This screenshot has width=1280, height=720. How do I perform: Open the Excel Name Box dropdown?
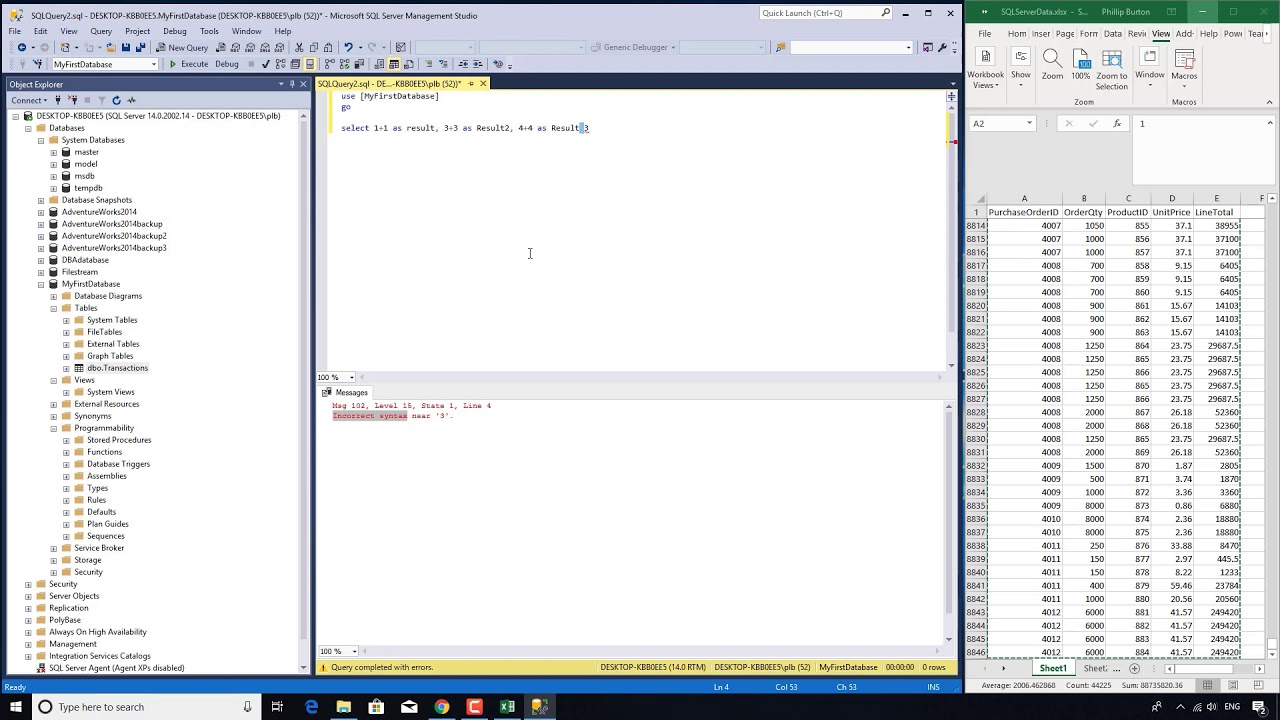[1029, 123]
